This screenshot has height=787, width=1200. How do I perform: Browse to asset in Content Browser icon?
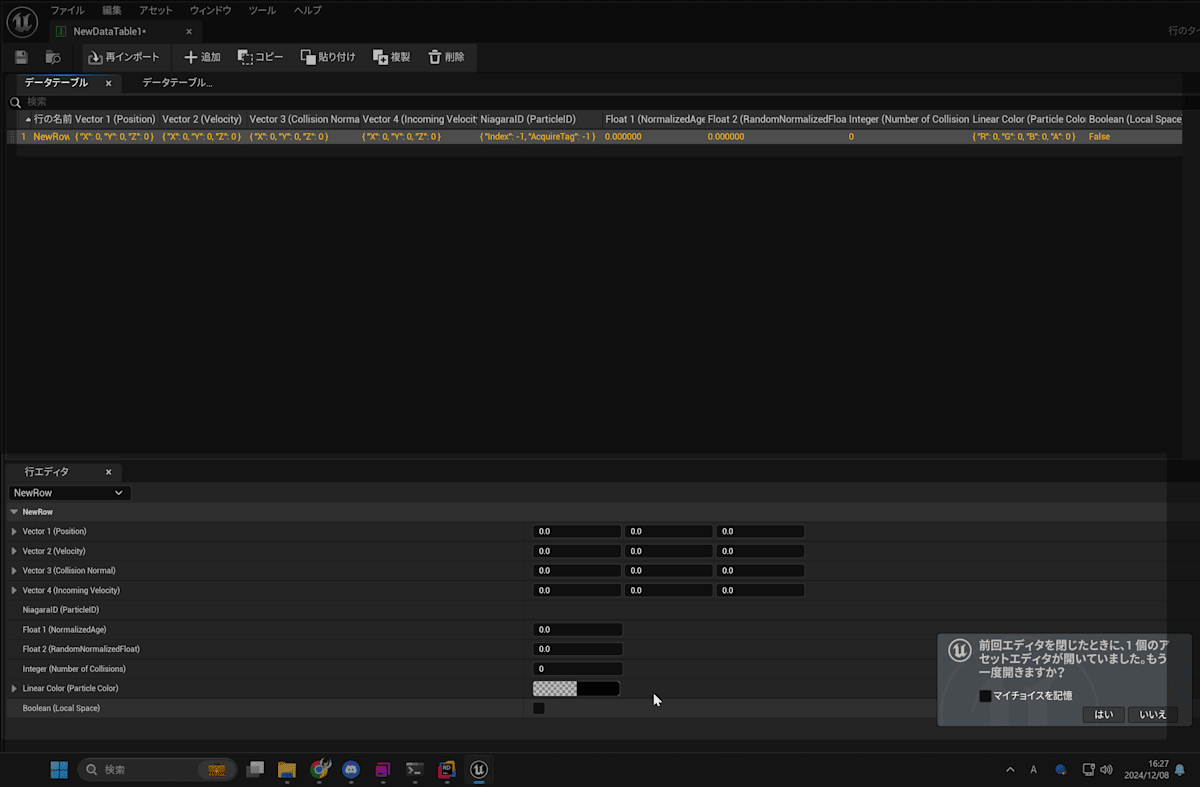click(53, 58)
